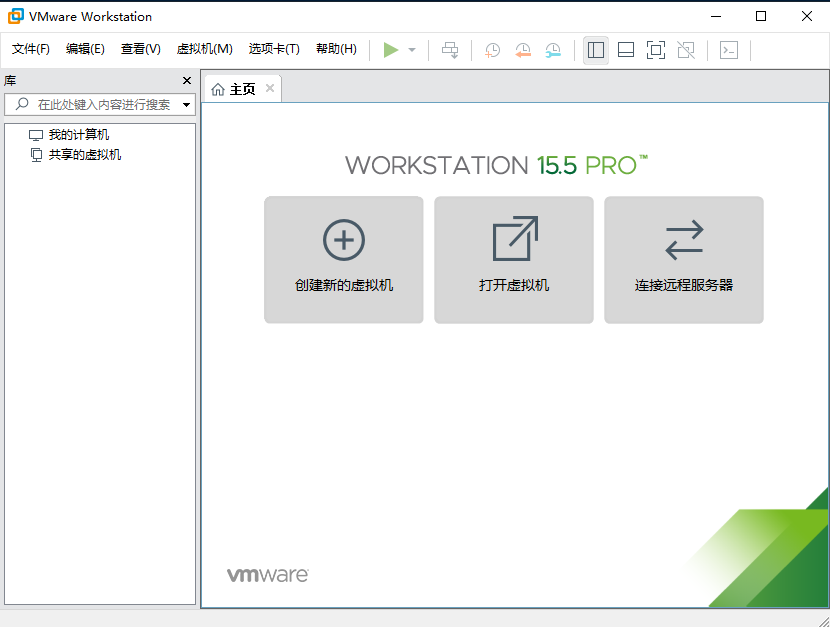Click the revert to snapshot icon
830x627 pixels.
(x=523, y=50)
